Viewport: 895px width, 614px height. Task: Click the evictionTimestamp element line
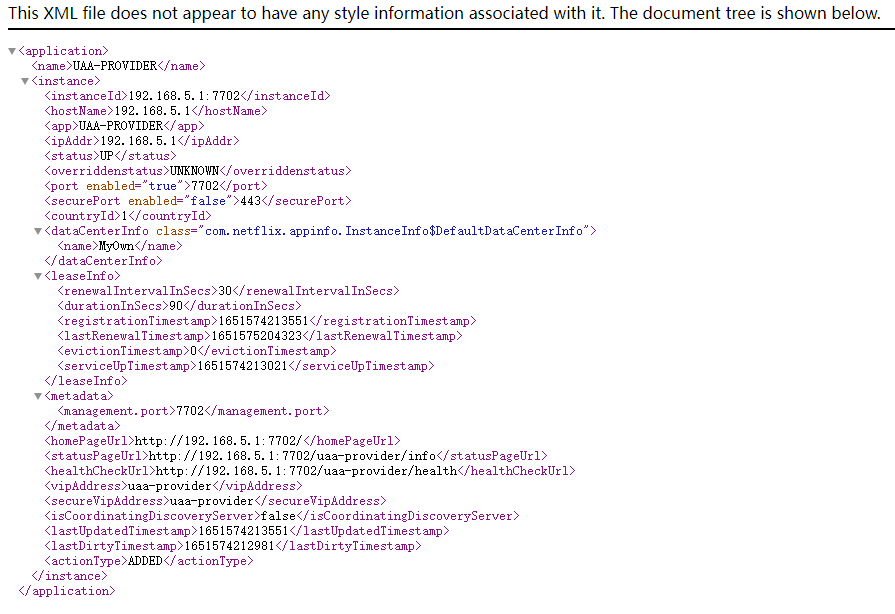point(197,351)
